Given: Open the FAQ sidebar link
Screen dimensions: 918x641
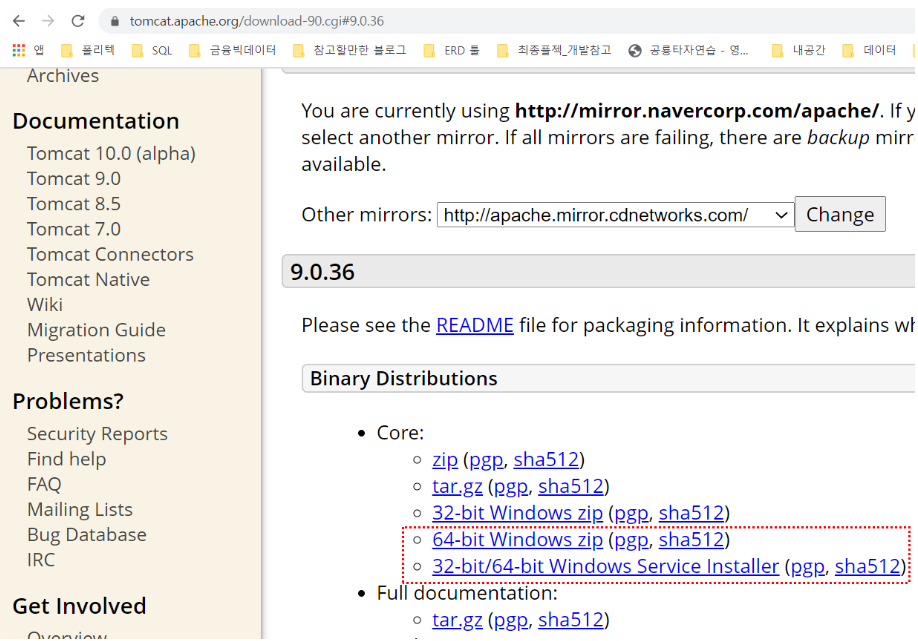Looking at the screenshot, I should [44, 484].
